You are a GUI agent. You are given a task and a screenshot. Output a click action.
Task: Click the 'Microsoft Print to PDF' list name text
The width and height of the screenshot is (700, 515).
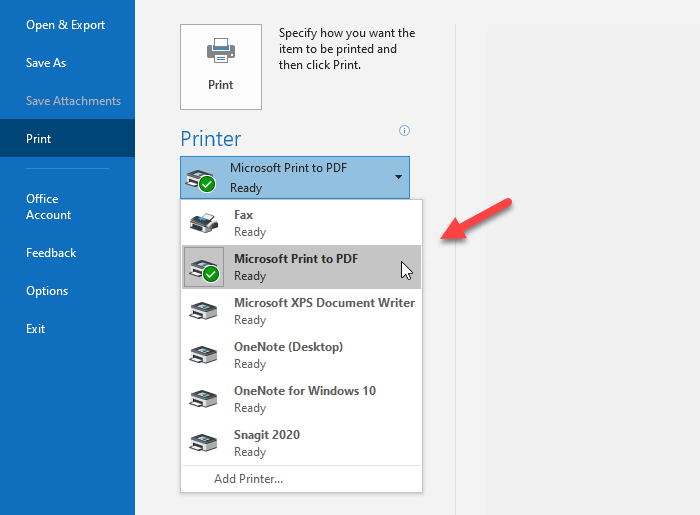[296, 259]
